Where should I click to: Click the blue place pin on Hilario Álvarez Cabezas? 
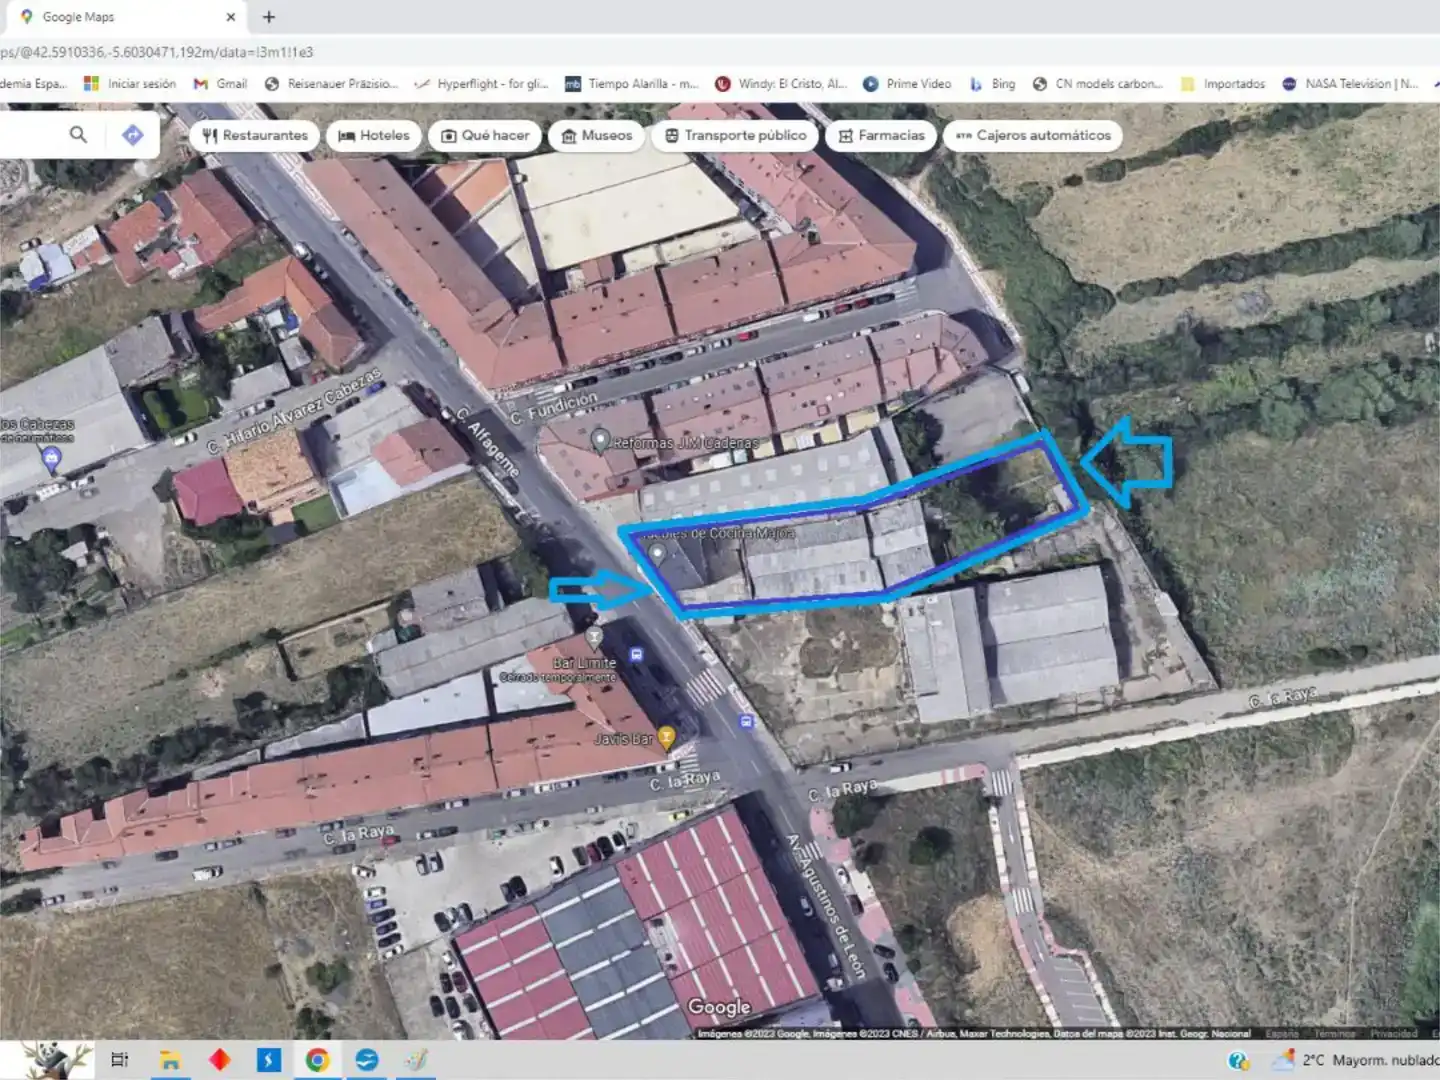(52, 459)
